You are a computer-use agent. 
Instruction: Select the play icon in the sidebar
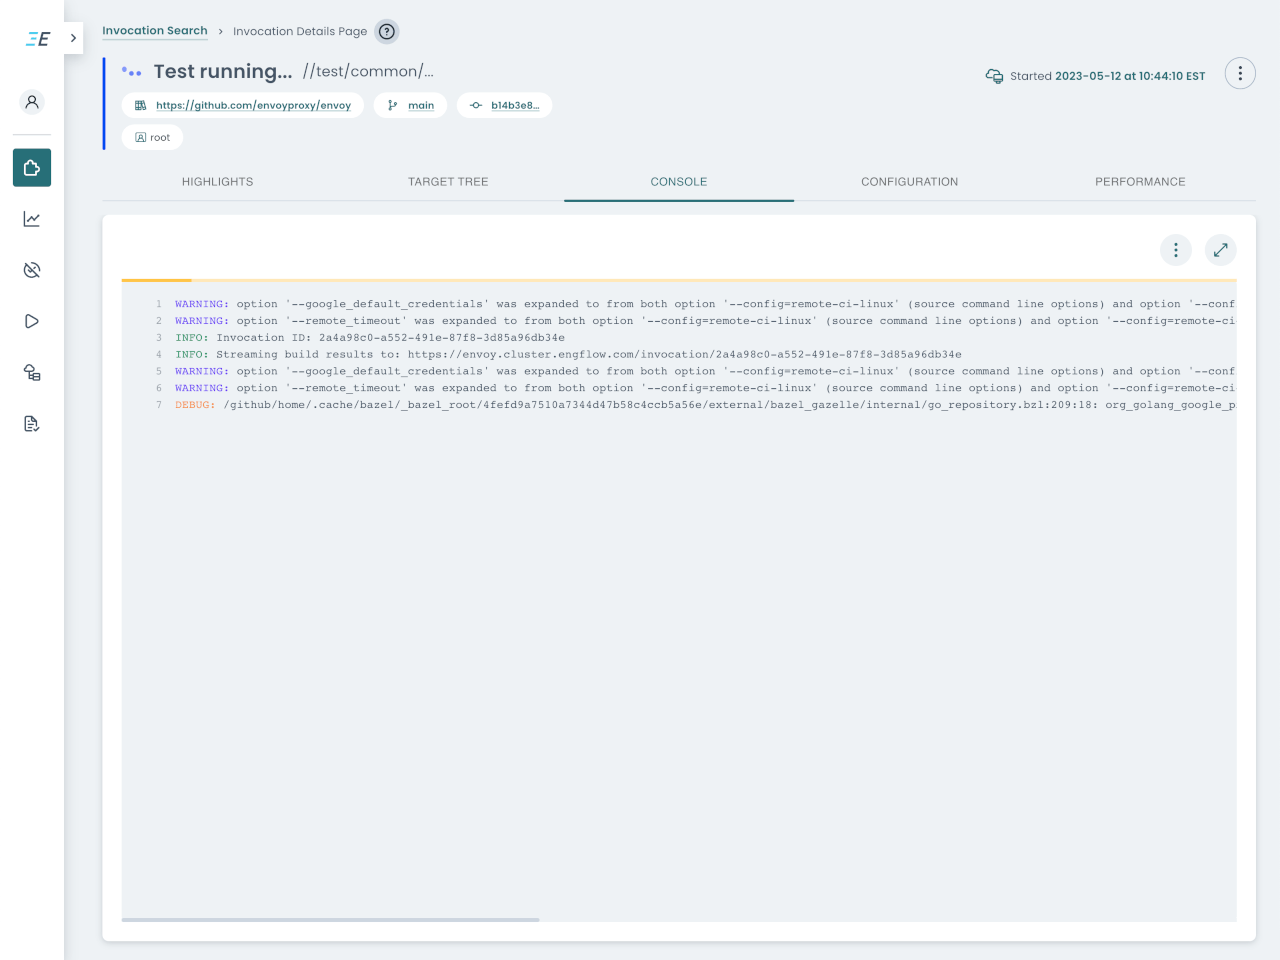pyautogui.click(x=31, y=320)
